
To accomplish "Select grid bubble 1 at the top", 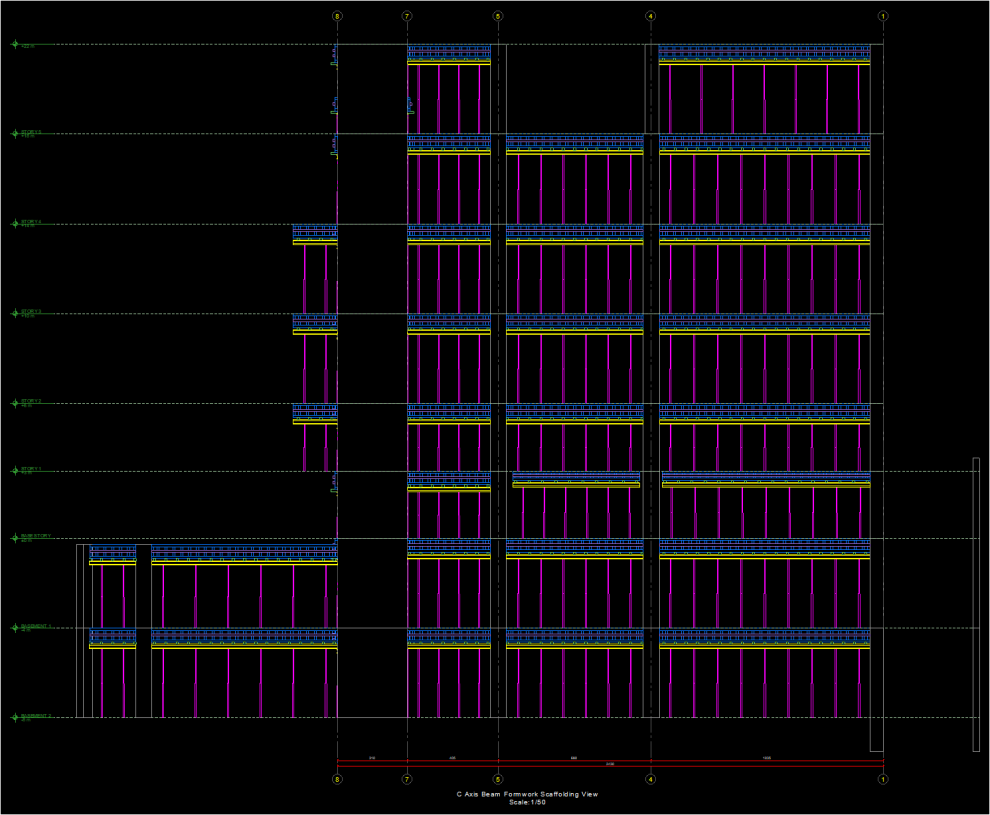I will 883,16.
